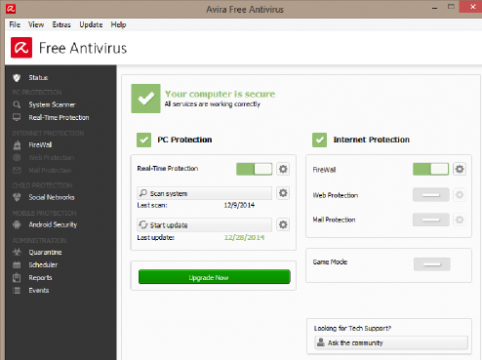Click the Quarantine biohazard icon in sidebar
This screenshot has height=360, width=482.
[x=17, y=252]
